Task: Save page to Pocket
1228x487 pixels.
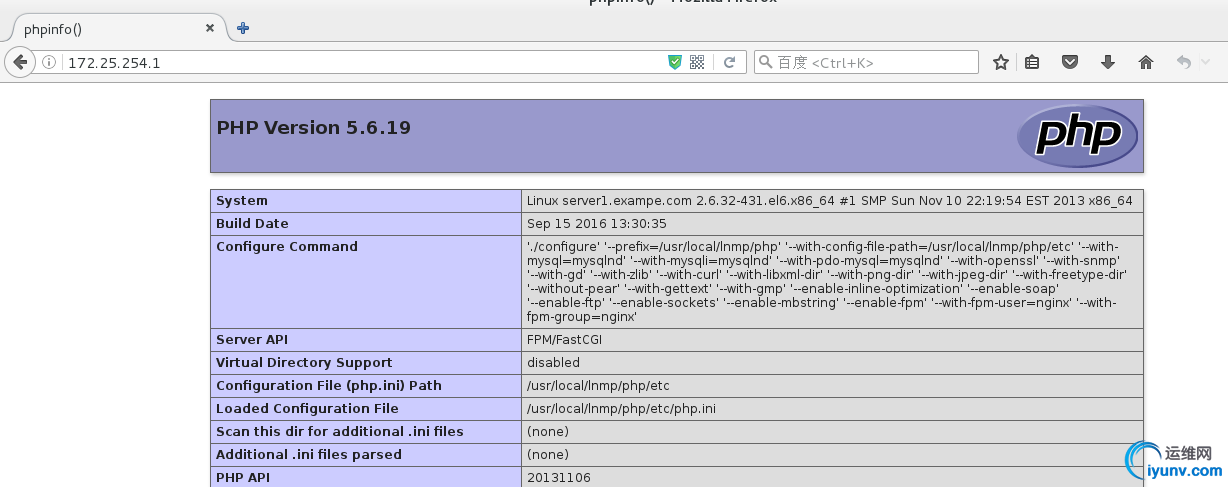Action: click(1069, 62)
